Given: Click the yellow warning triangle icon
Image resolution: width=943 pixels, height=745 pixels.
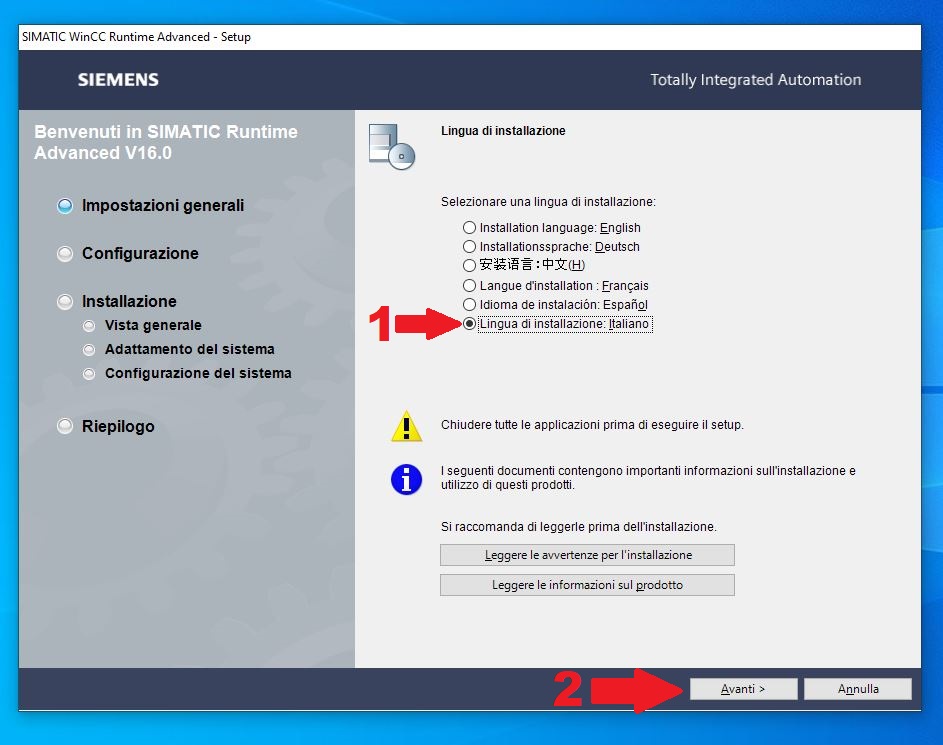Looking at the screenshot, I should (407, 426).
